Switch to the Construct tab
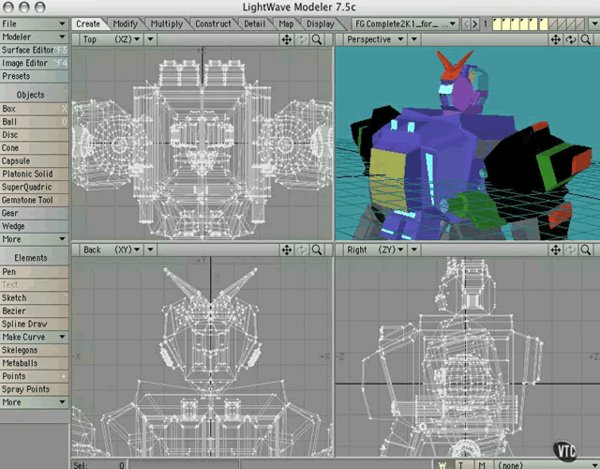Viewport: 600px width, 469px height. [213, 24]
